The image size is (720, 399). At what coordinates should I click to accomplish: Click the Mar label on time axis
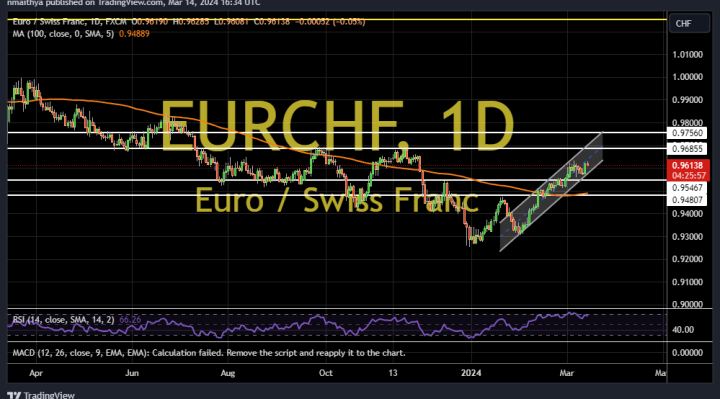567,373
